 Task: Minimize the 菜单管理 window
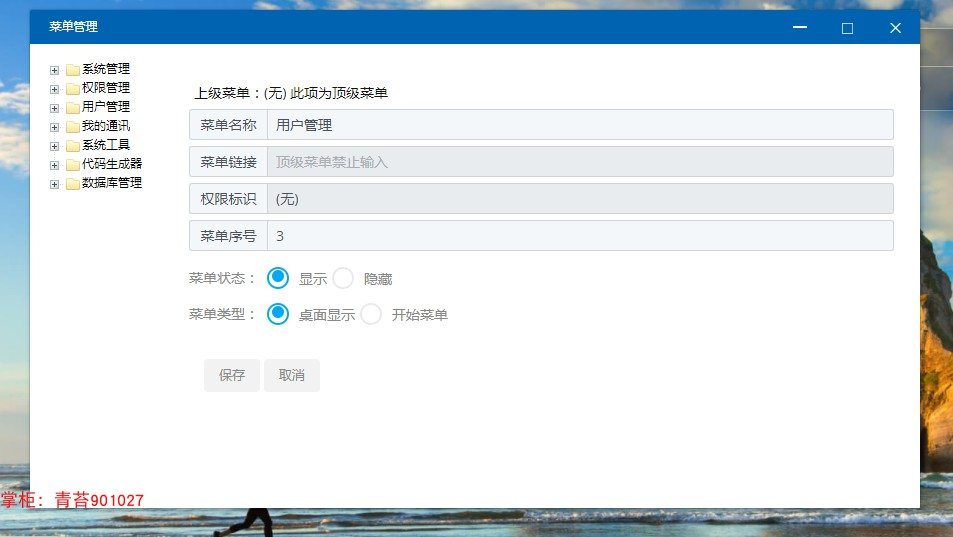[800, 27]
